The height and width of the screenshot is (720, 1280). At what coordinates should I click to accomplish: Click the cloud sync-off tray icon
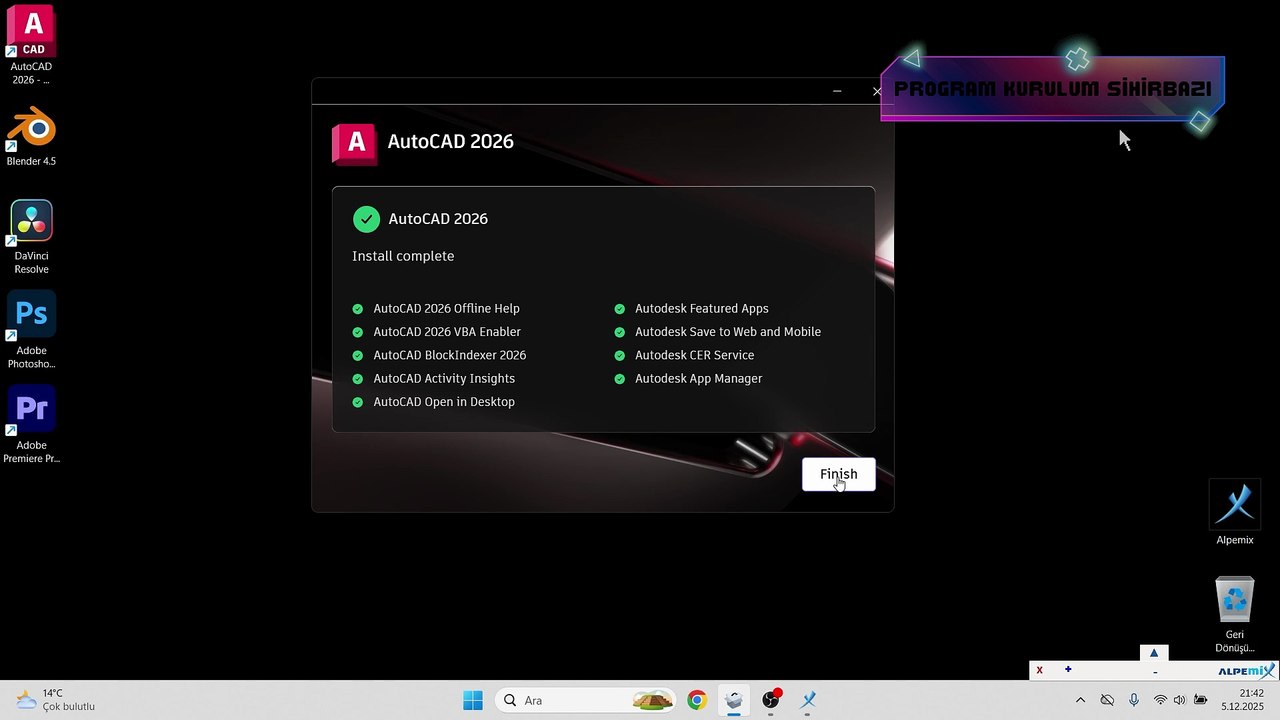pos(1107,700)
